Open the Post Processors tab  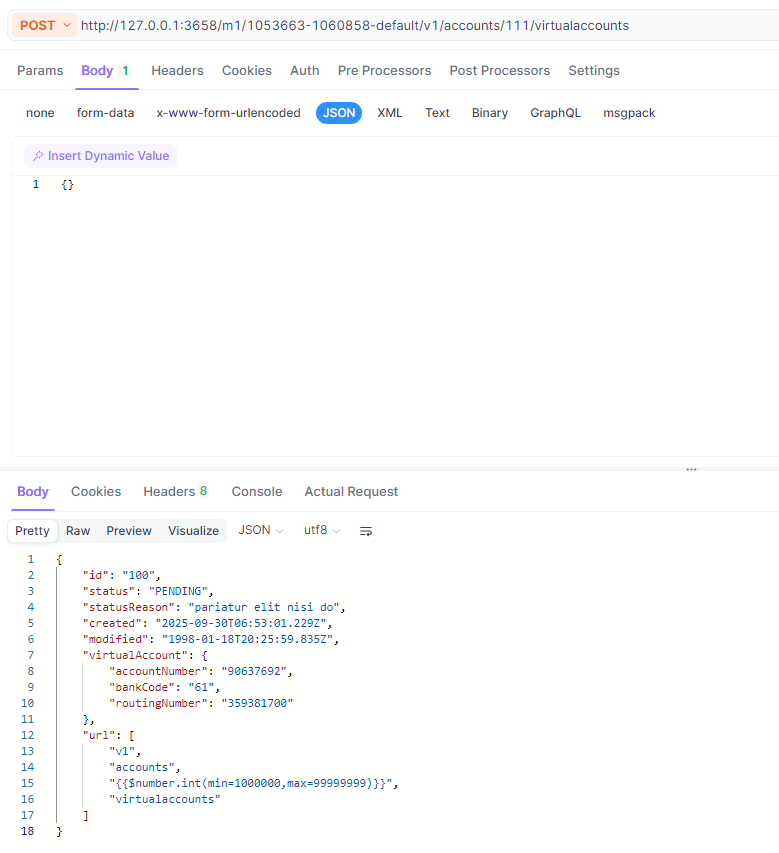click(499, 71)
